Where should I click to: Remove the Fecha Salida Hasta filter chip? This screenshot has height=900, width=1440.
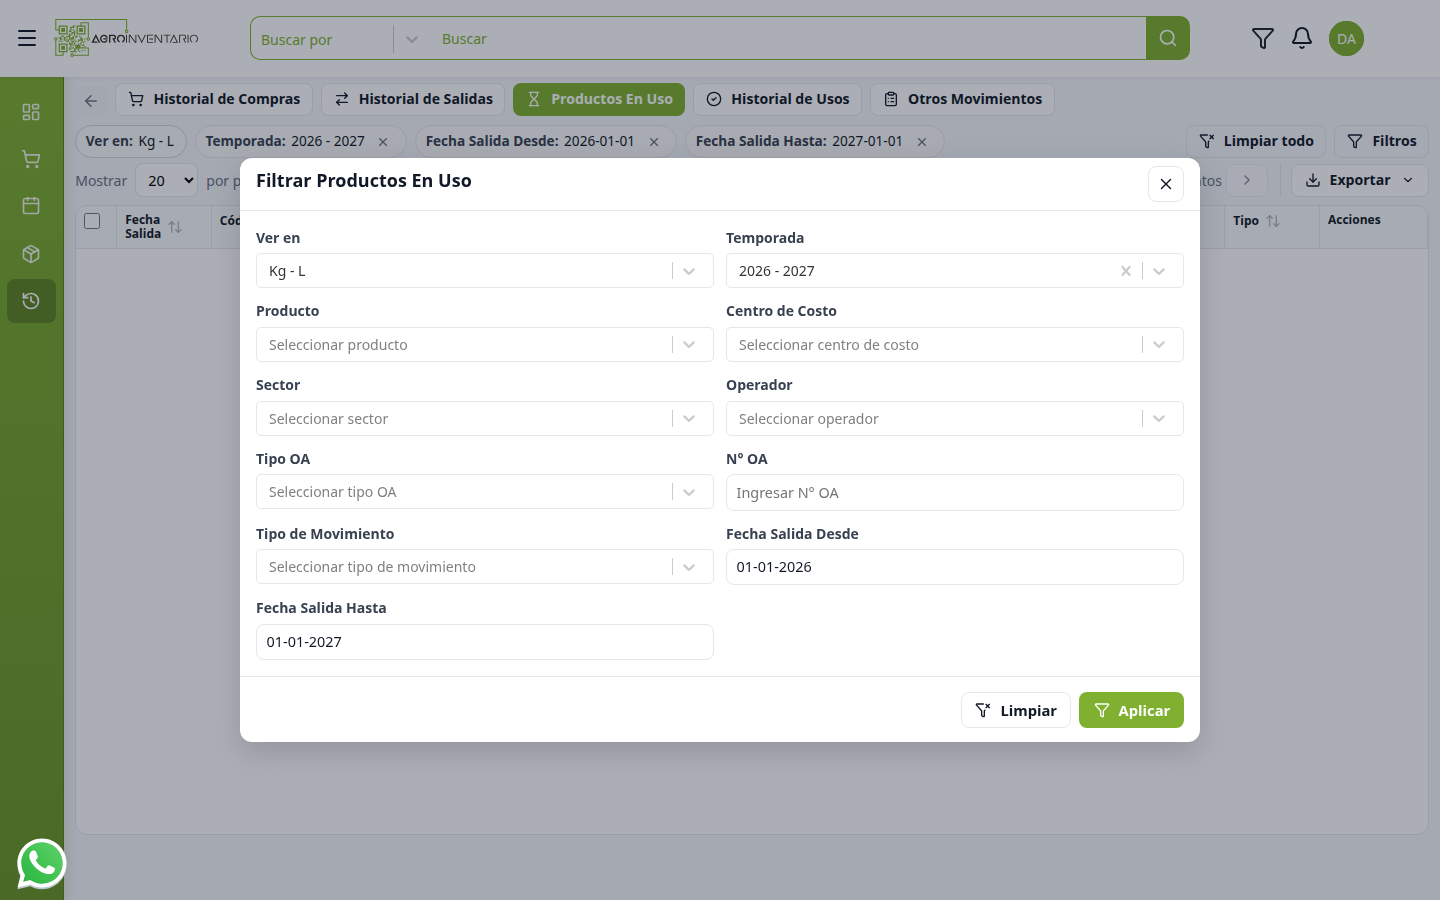[x=922, y=142]
